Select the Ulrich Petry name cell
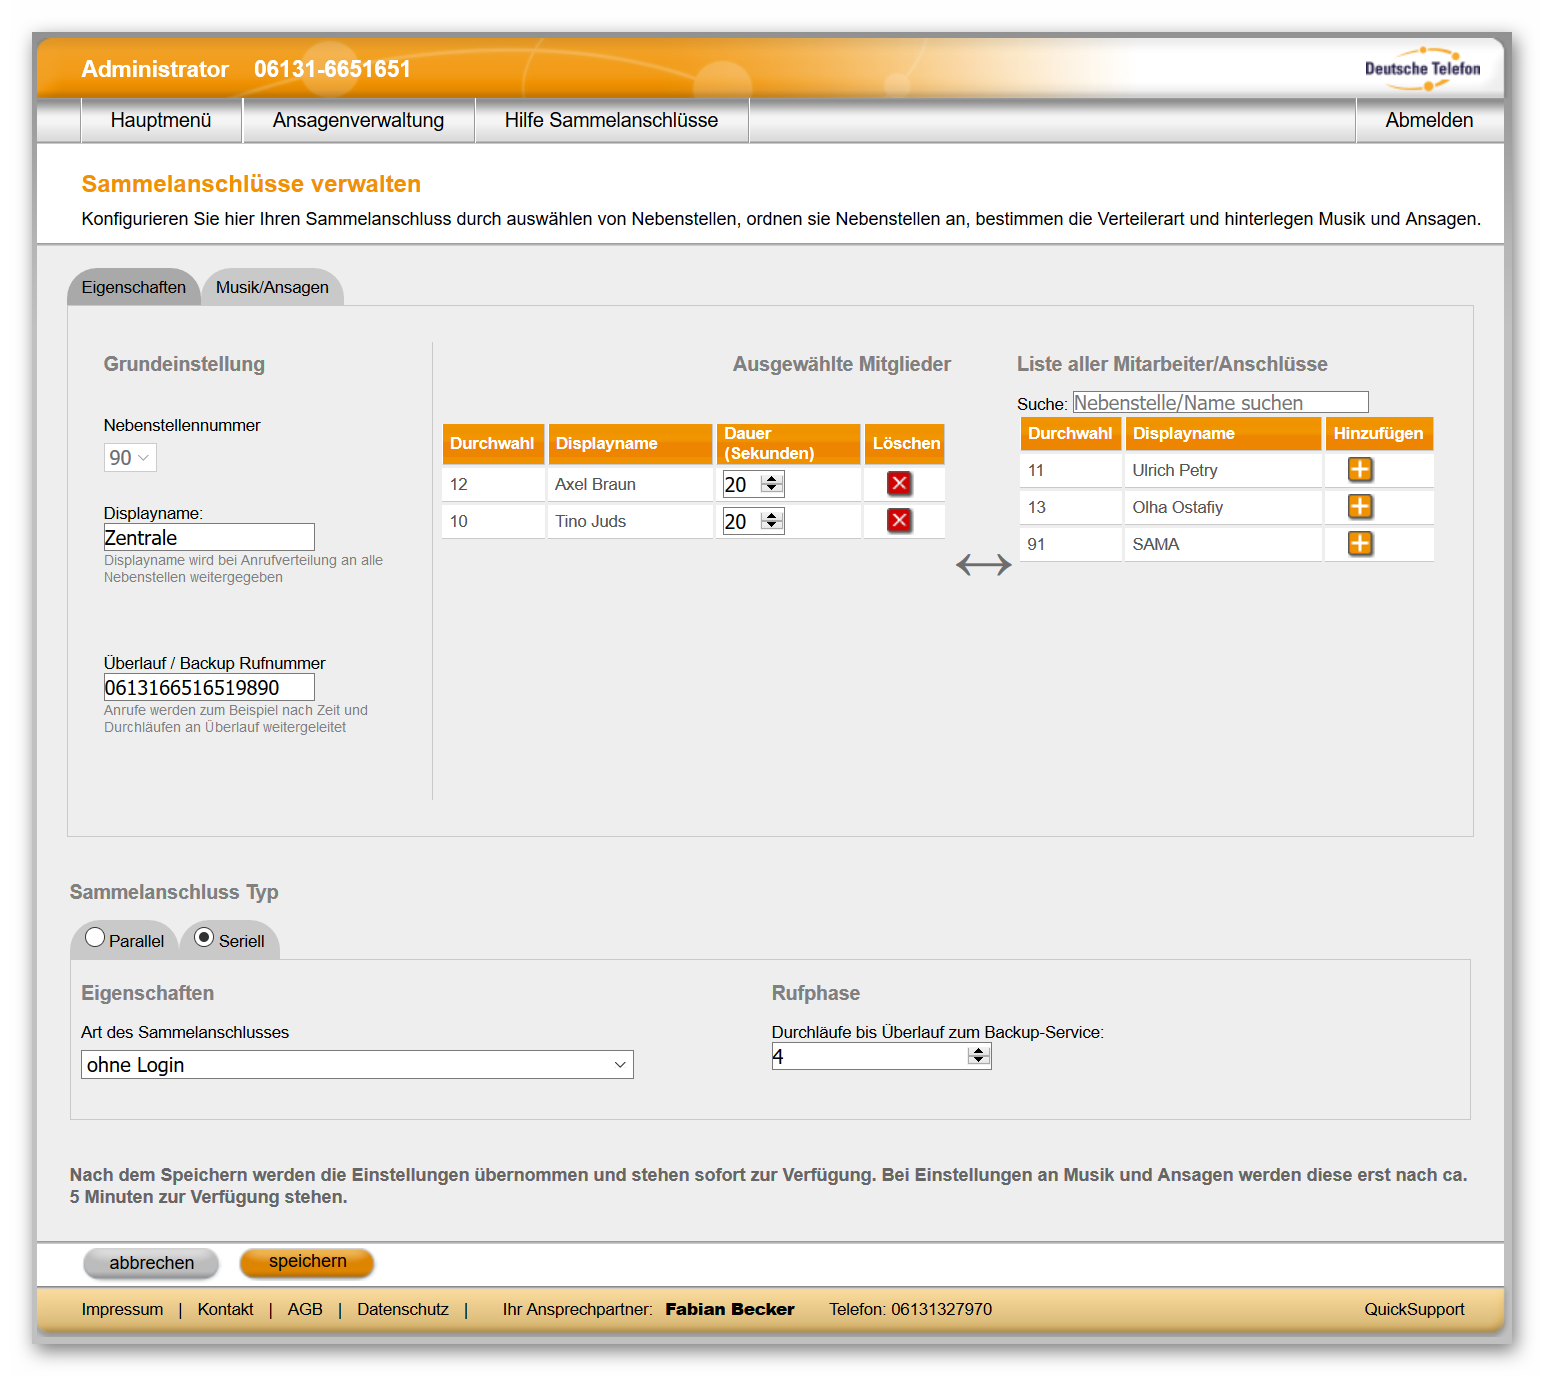 tap(1223, 470)
